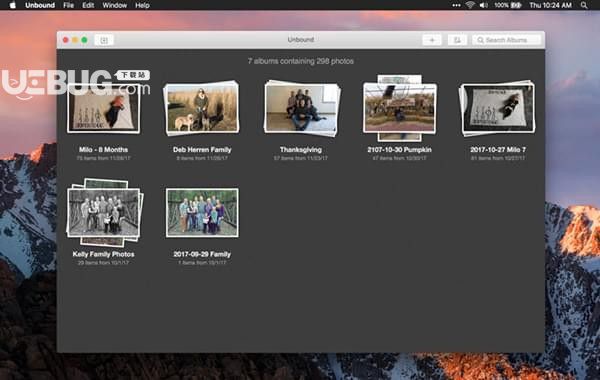This screenshot has height=380, width=600.
Task: Click the 'Thanksgiving' album title
Action: [301, 150]
